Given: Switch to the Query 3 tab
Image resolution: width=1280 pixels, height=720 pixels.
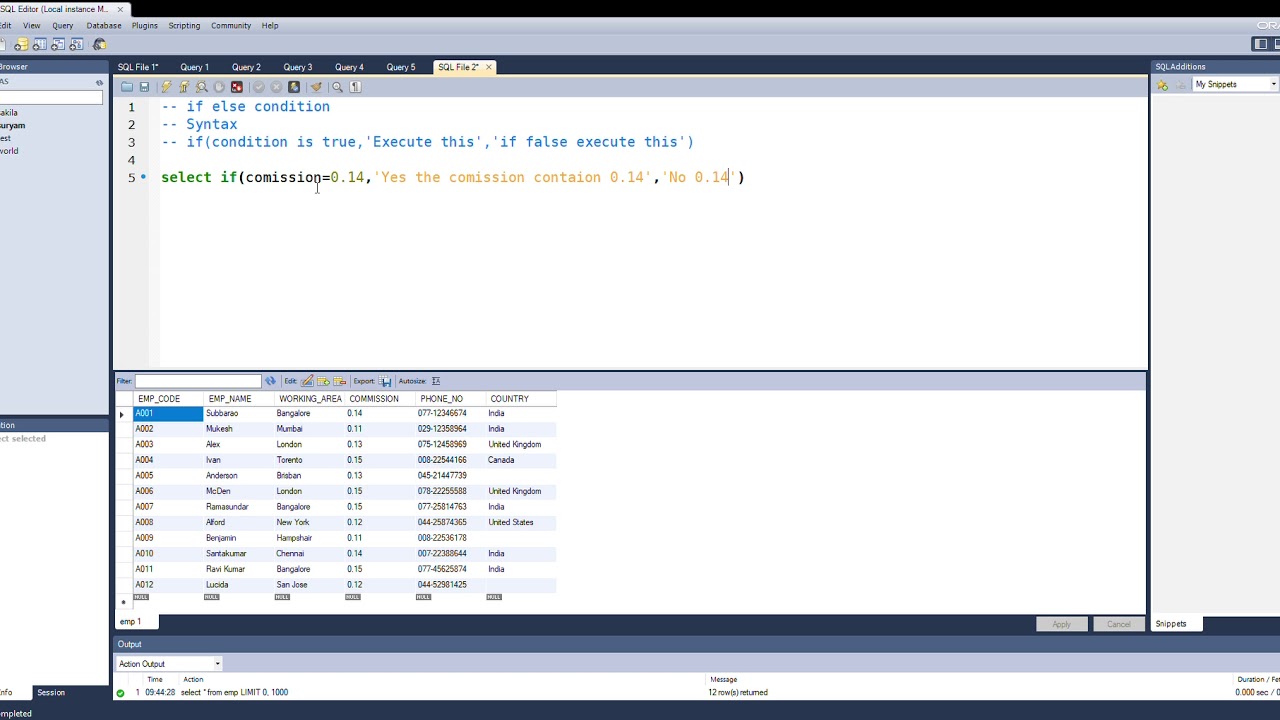Looking at the screenshot, I should tap(297, 67).
